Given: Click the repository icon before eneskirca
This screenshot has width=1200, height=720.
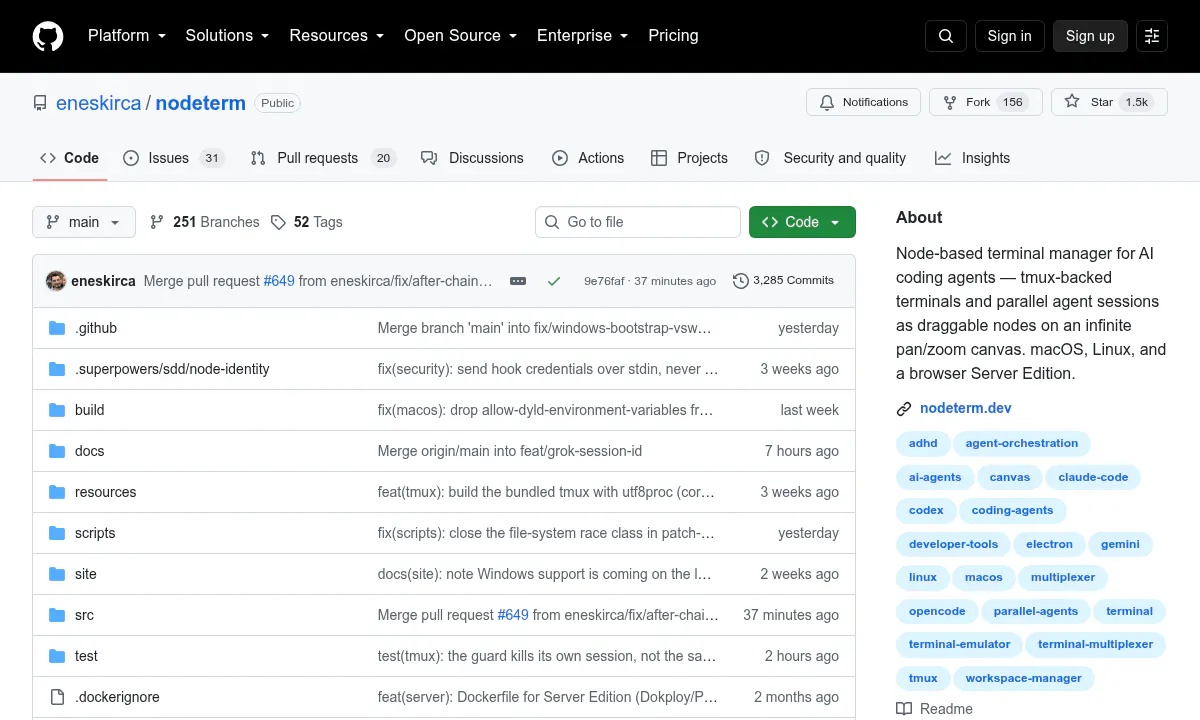Looking at the screenshot, I should coord(40,103).
